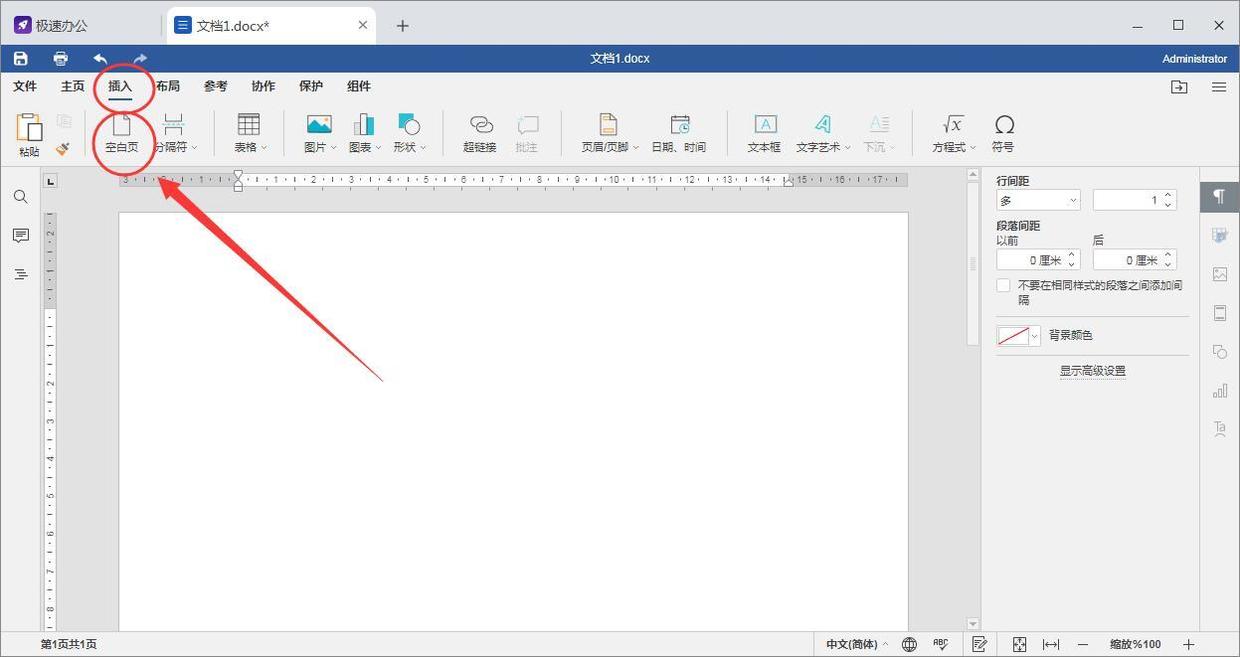
Task: Open table settings icon in right sidebar
Action: 1219,235
